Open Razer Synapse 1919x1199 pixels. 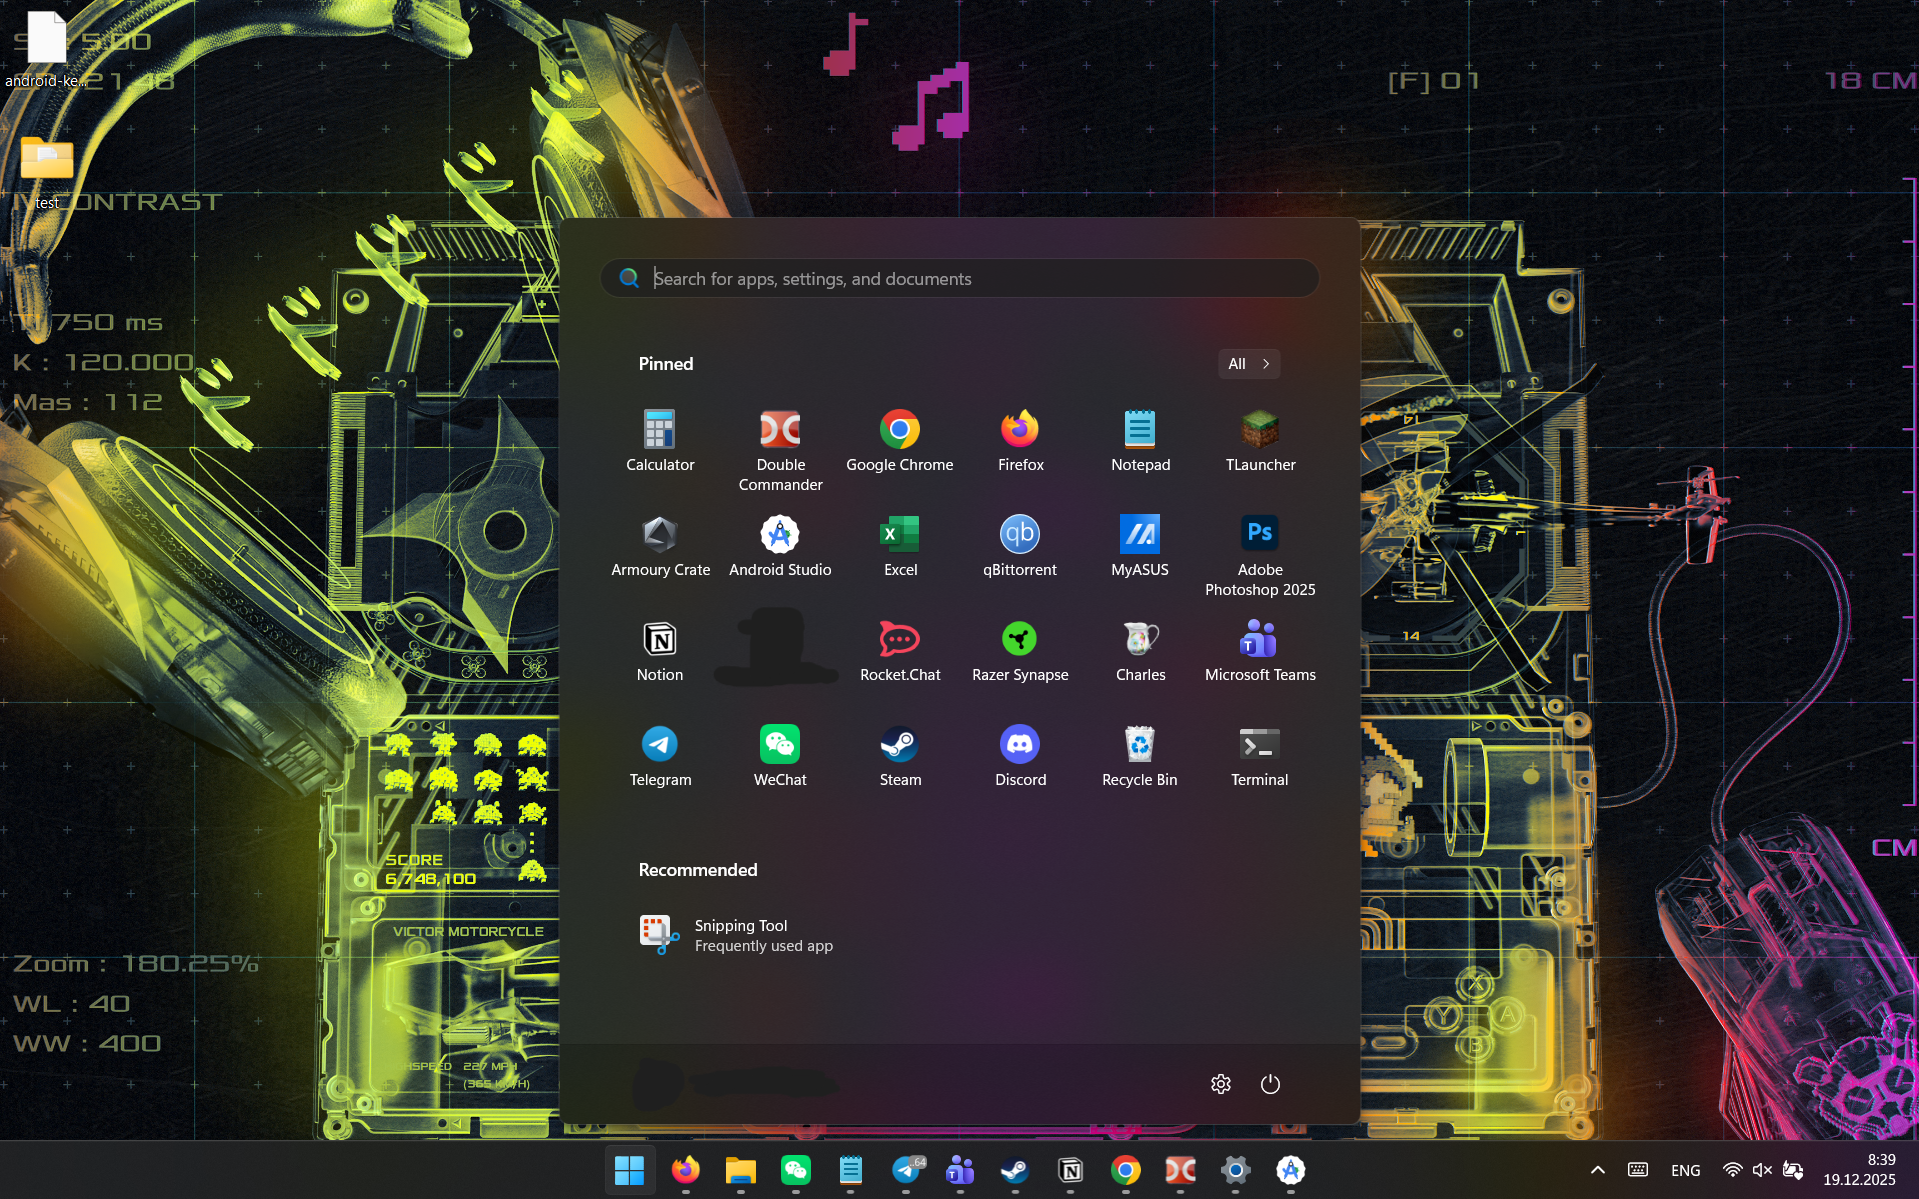pyautogui.click(x=1020, y=651)
